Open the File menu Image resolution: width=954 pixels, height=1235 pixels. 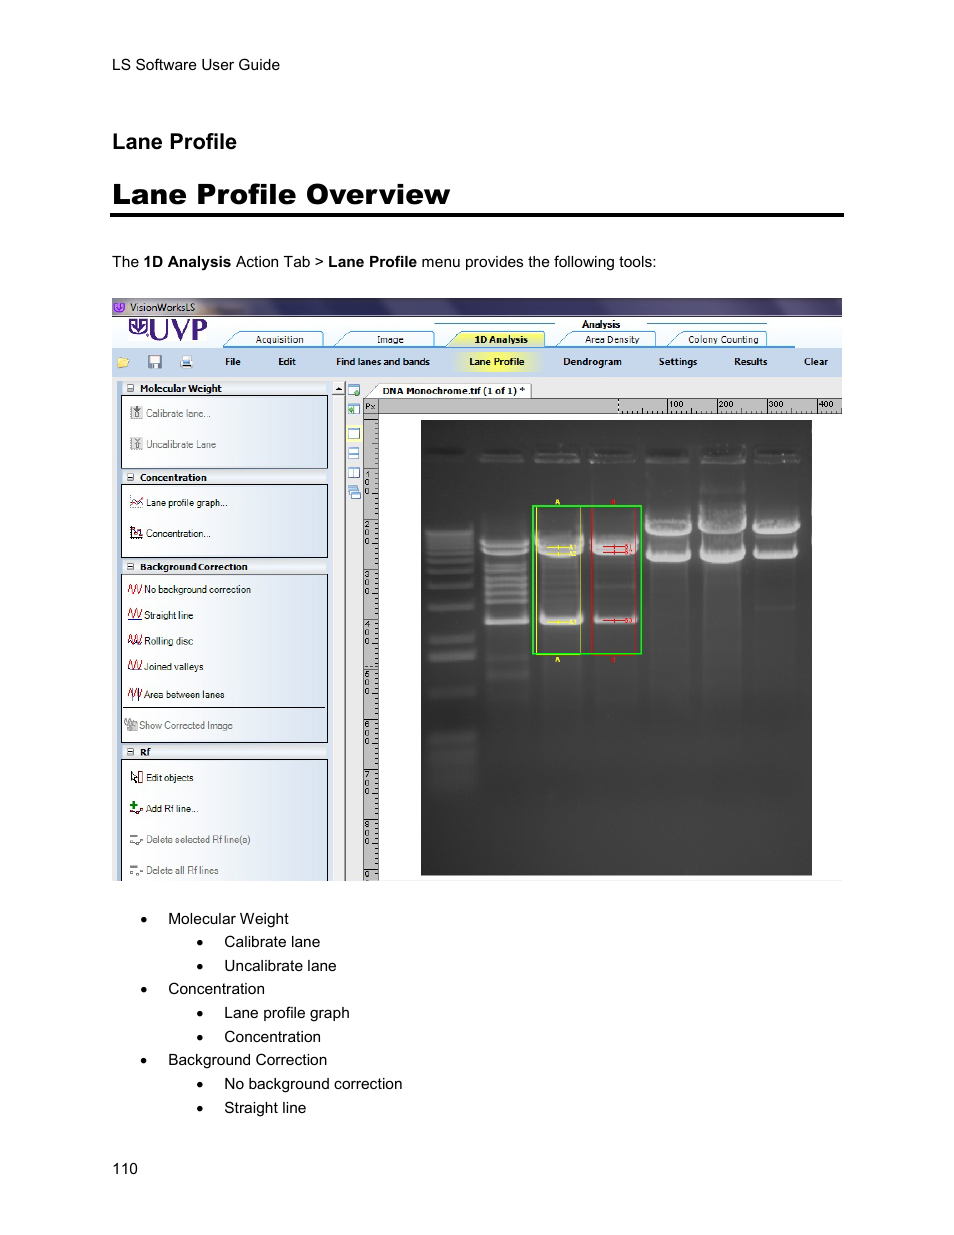point(233,362)
